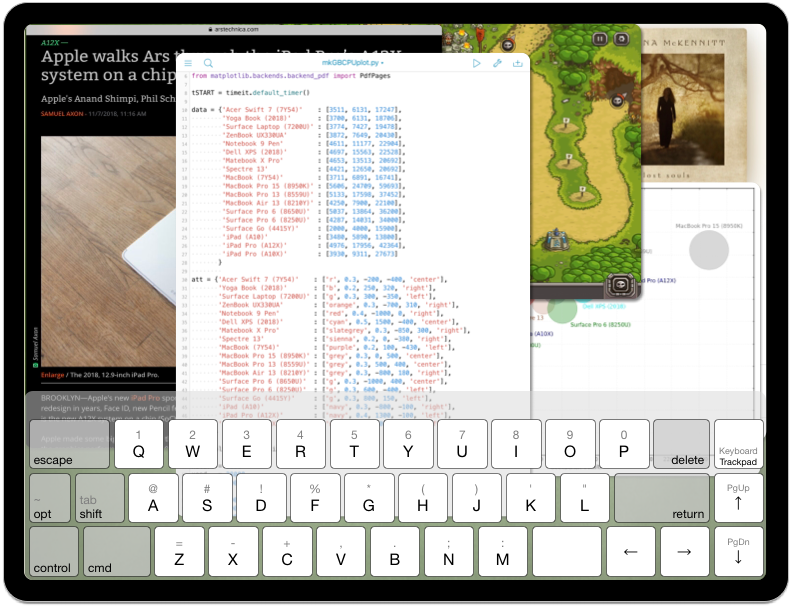Tap the share icon in code editor
This screenshot has width=794, height=608.
point(517,63)
